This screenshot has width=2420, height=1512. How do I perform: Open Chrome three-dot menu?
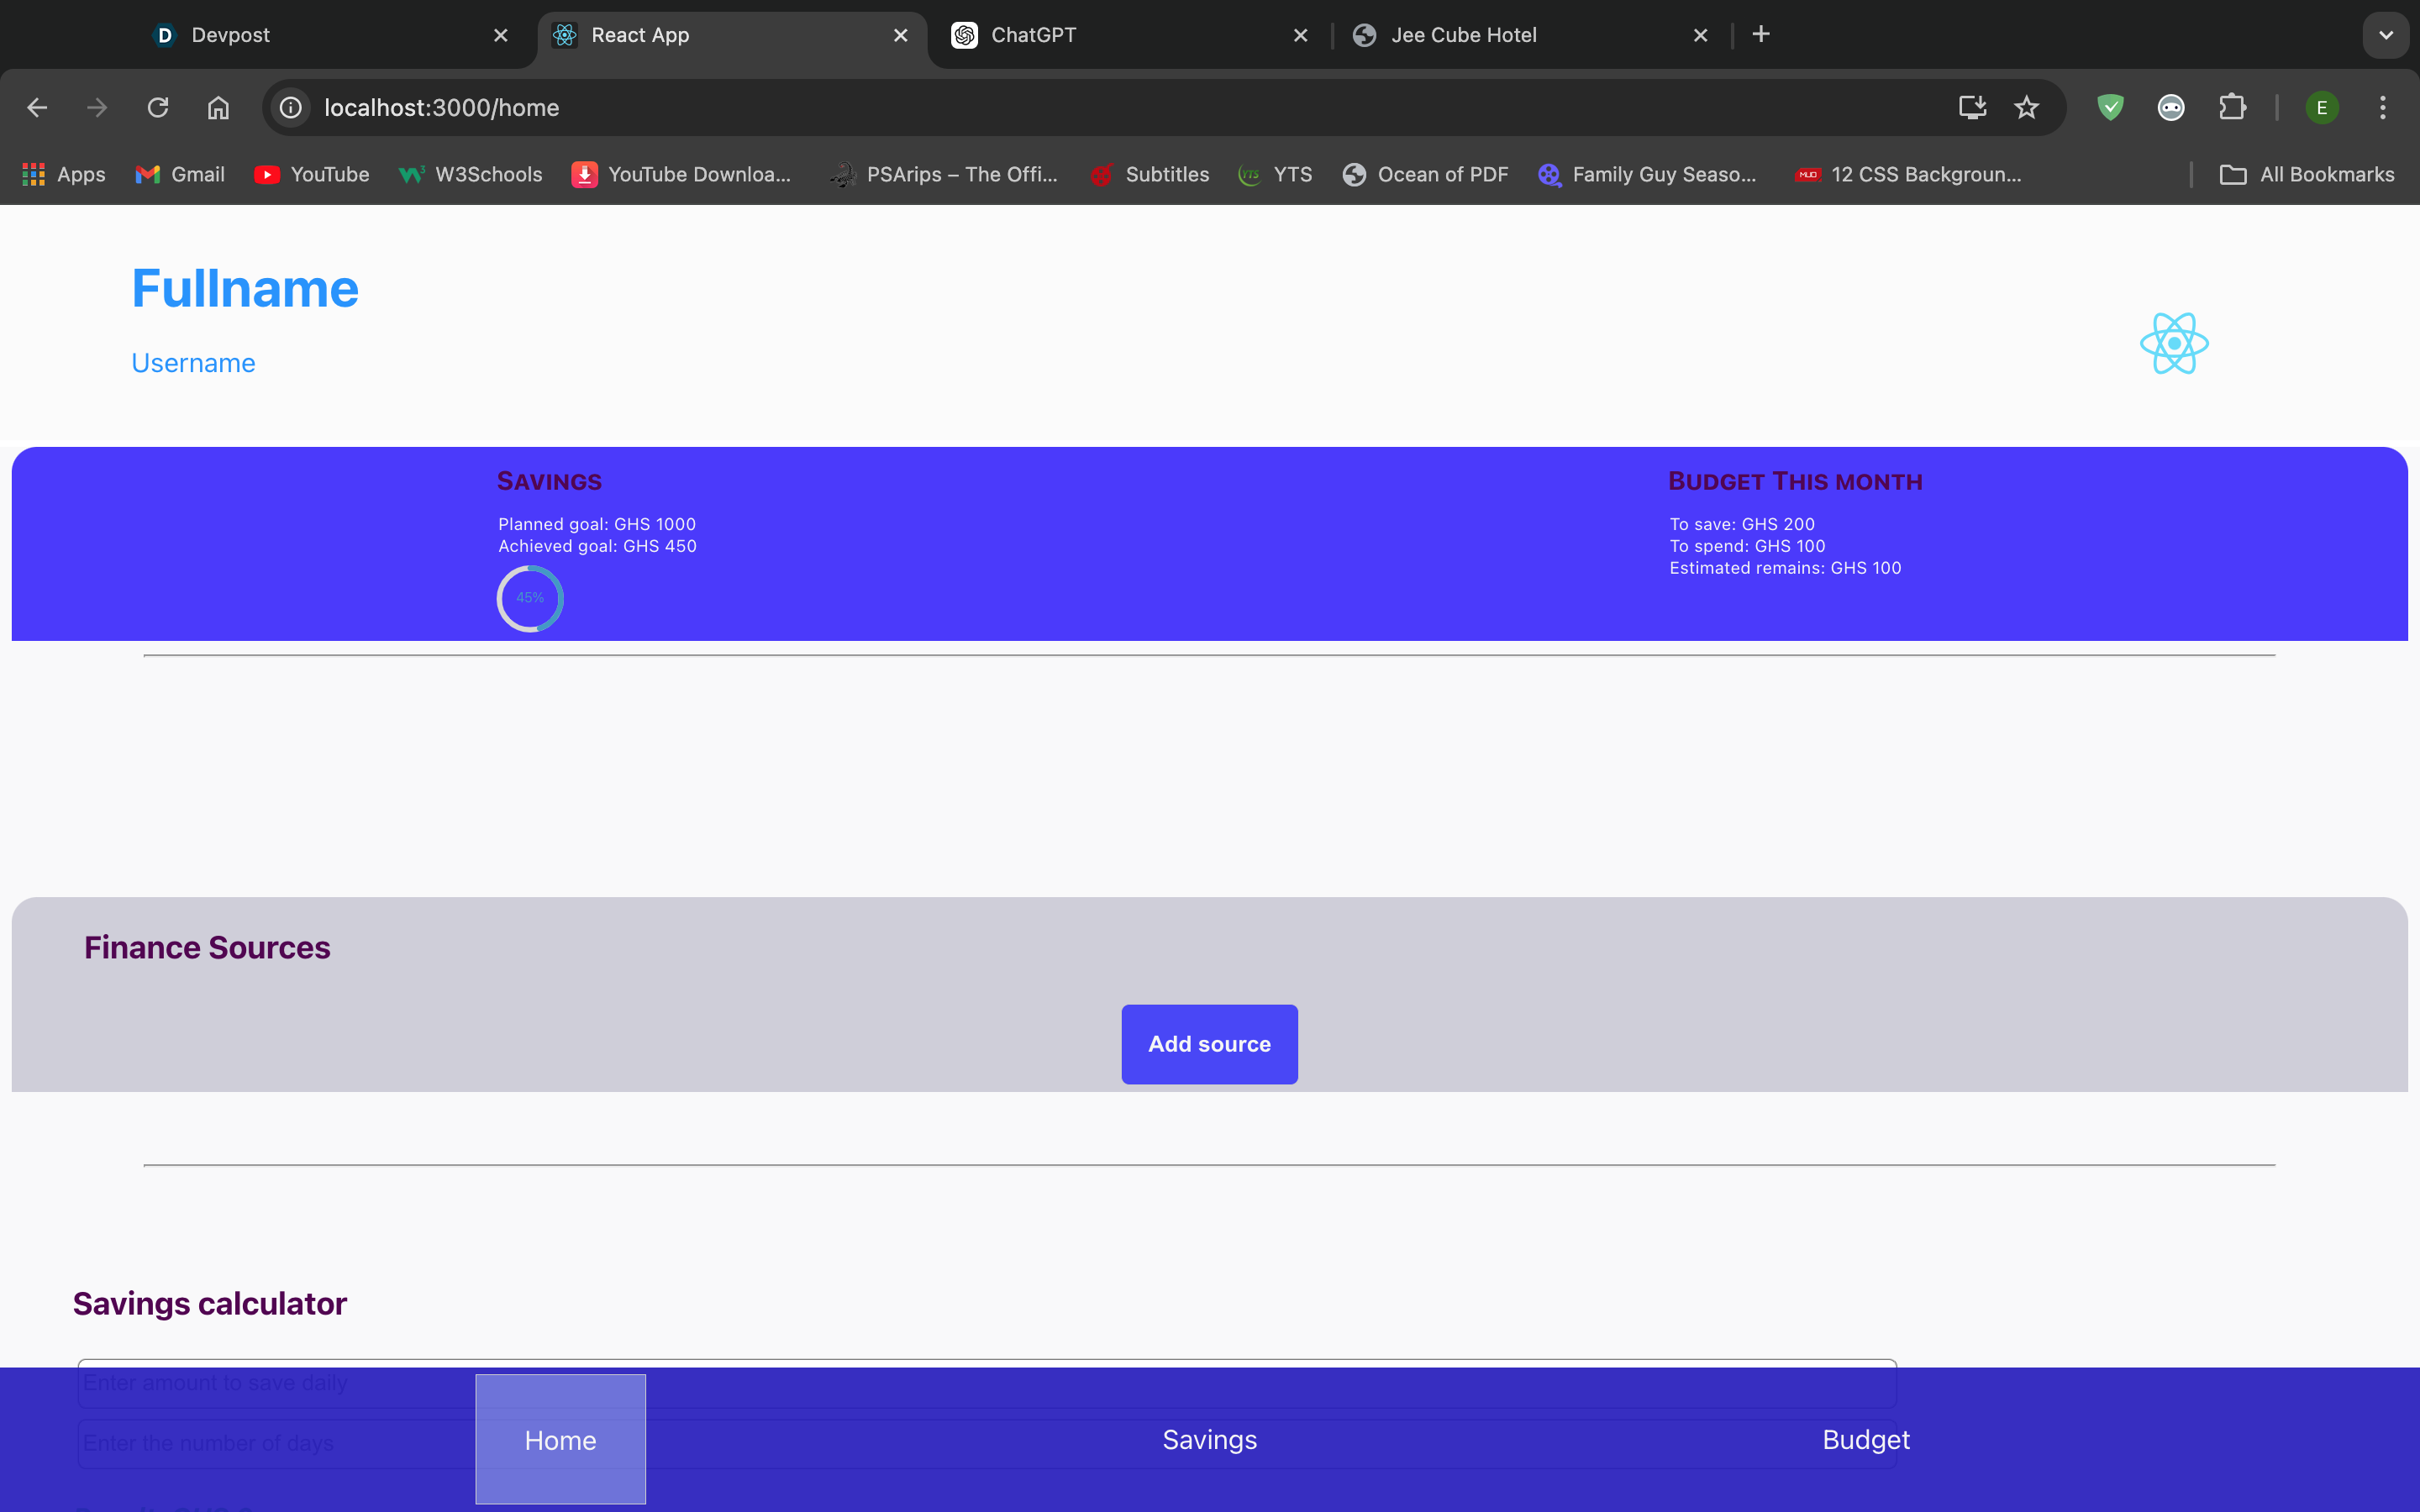pos(2382,107)
